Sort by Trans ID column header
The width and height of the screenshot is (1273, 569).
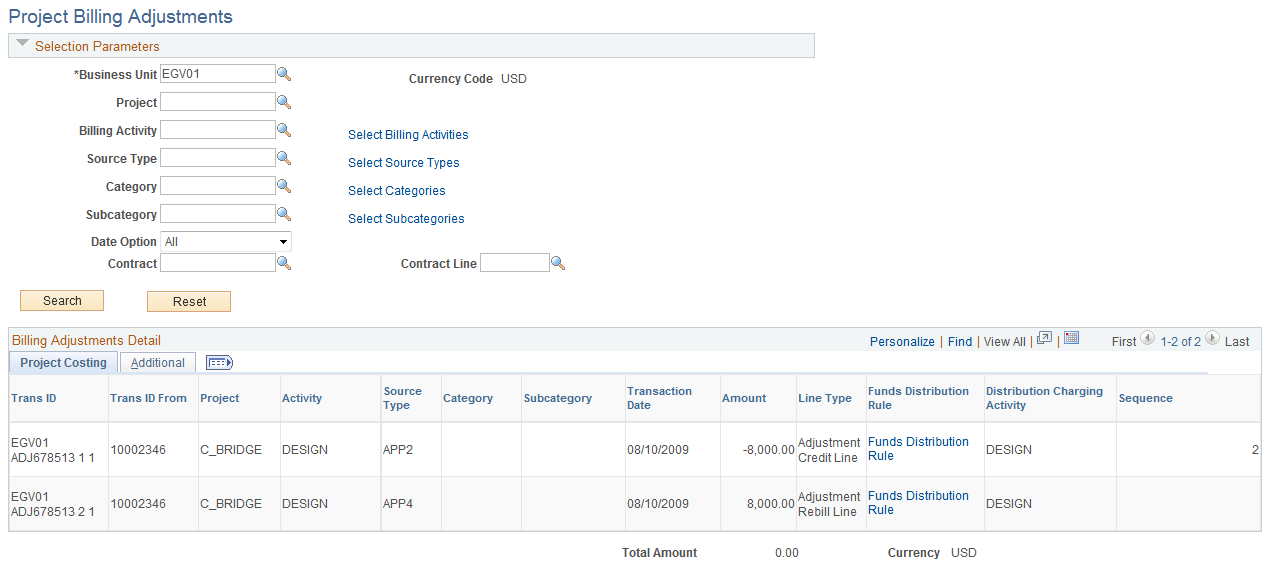pos(34,398)
